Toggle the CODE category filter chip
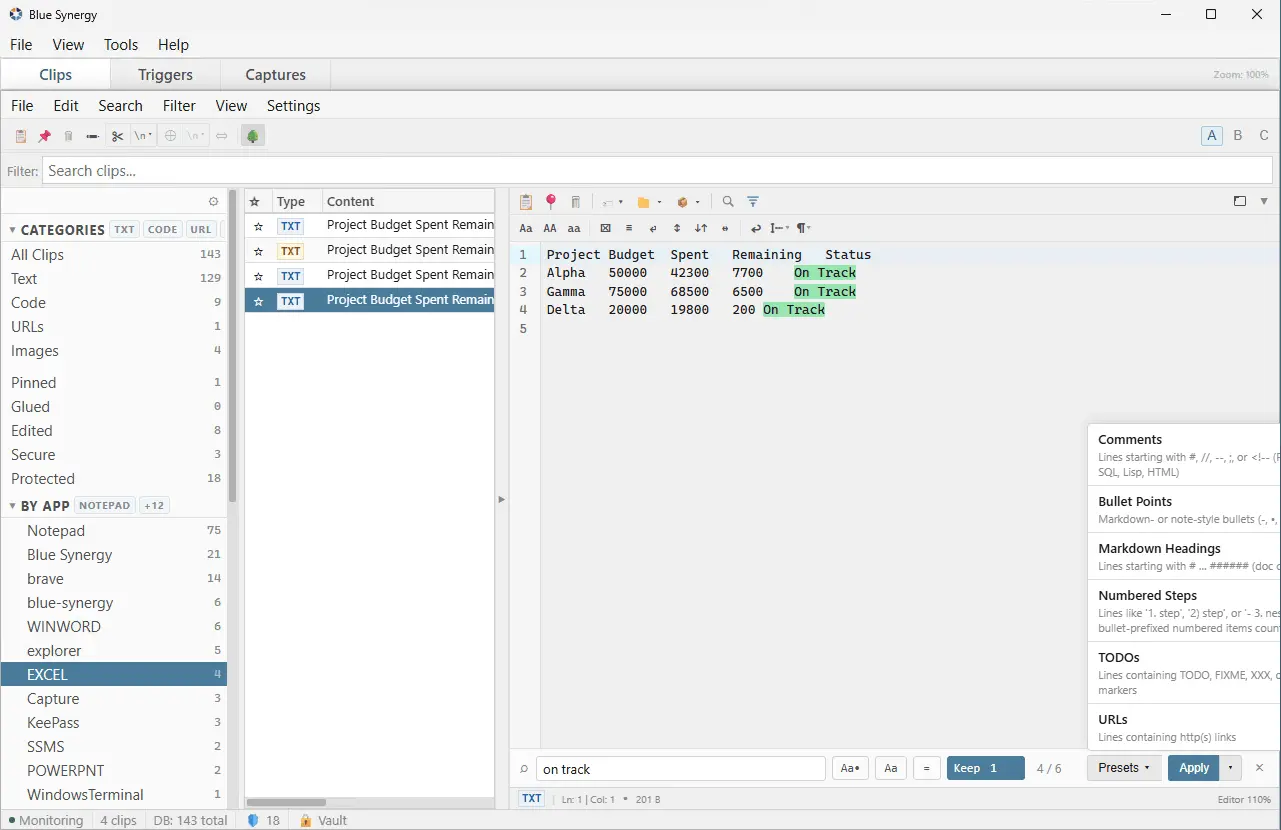This screenshot has height=830, width=1281. pyautogui.click(x=162, y=229)
